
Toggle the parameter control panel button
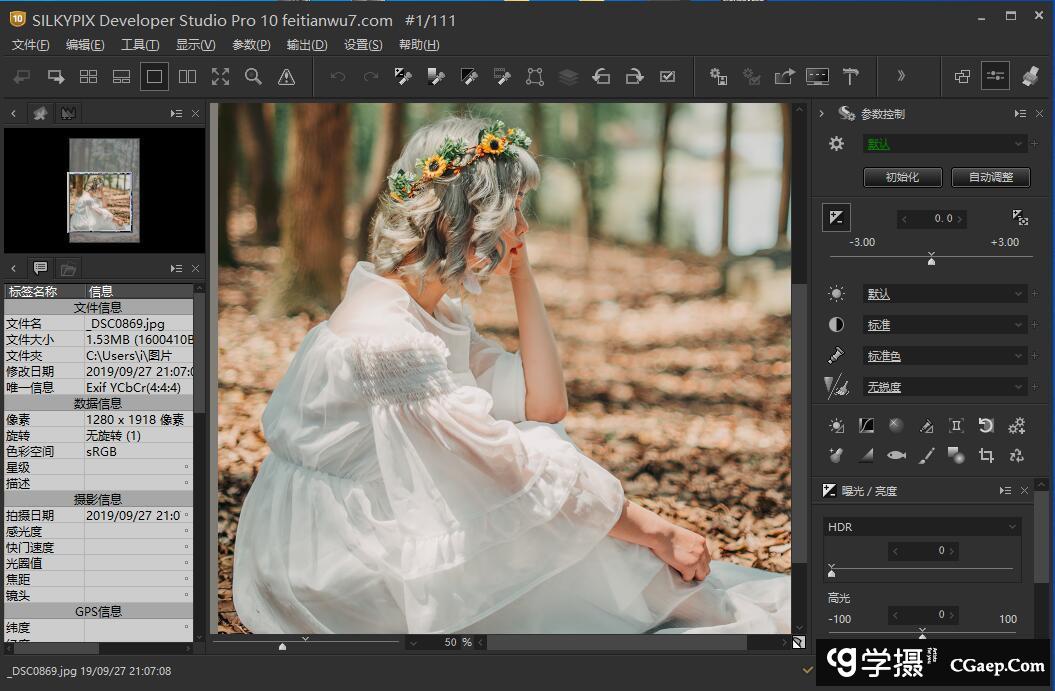[995, 77]
